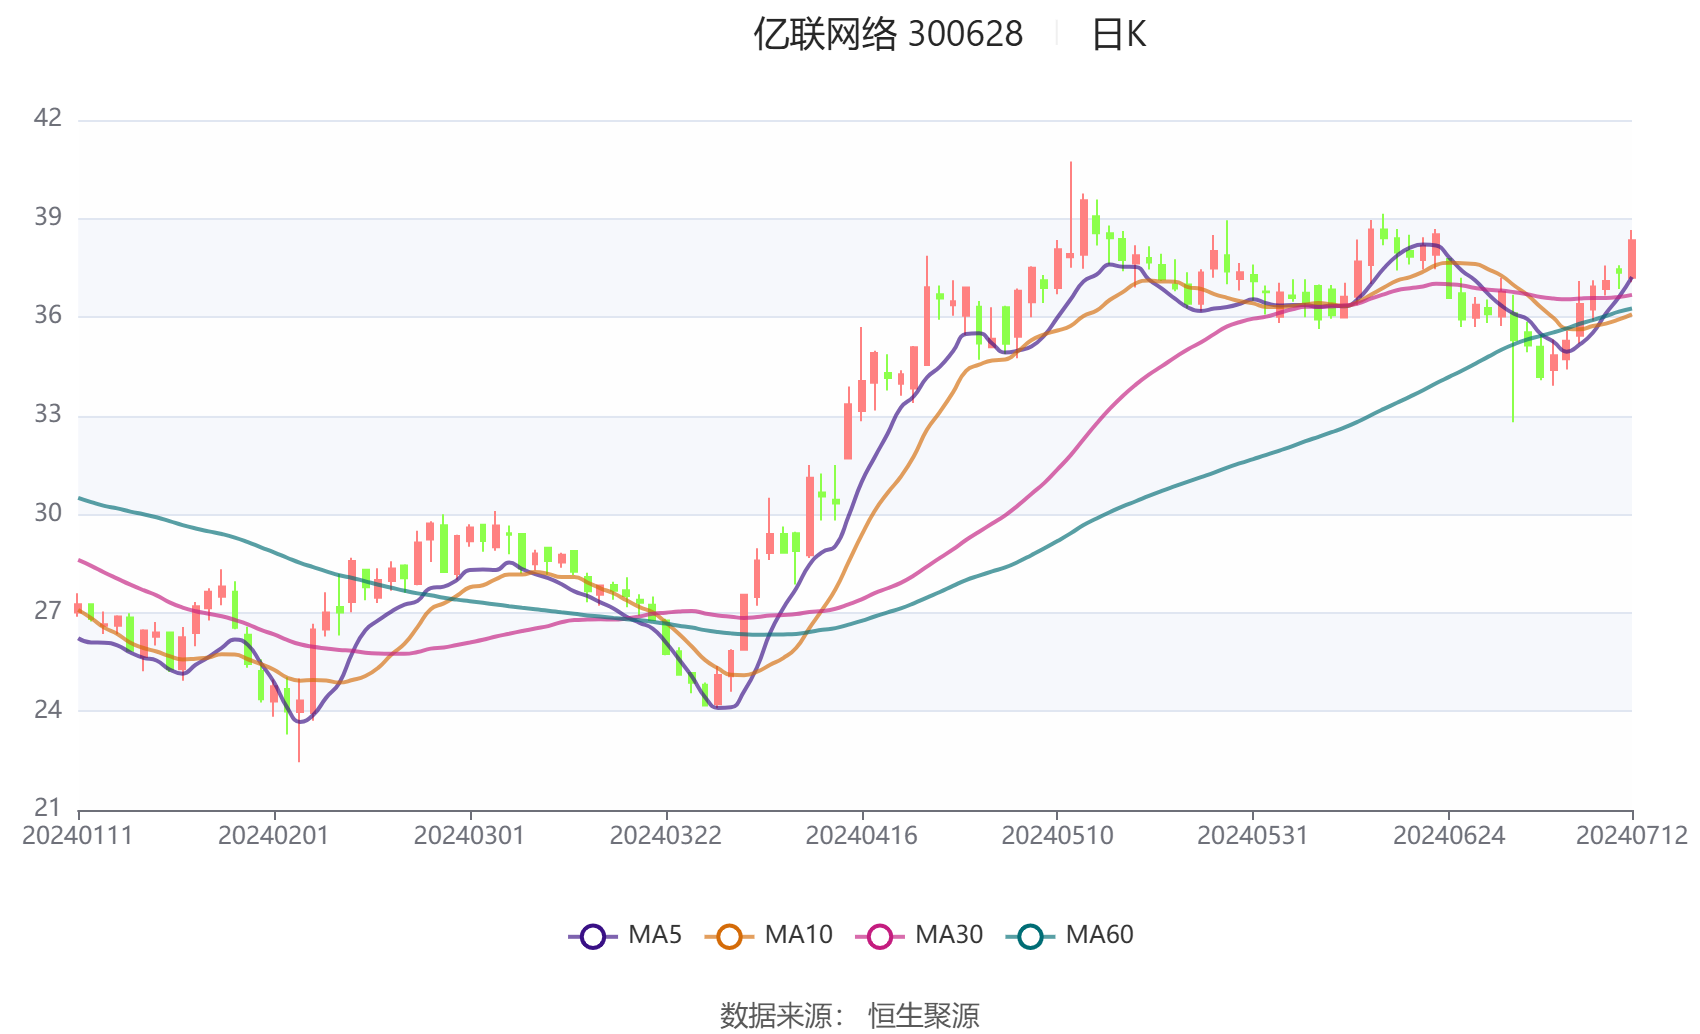Click y-axis value label 33

pyautogui.click(x=48, y=414)
